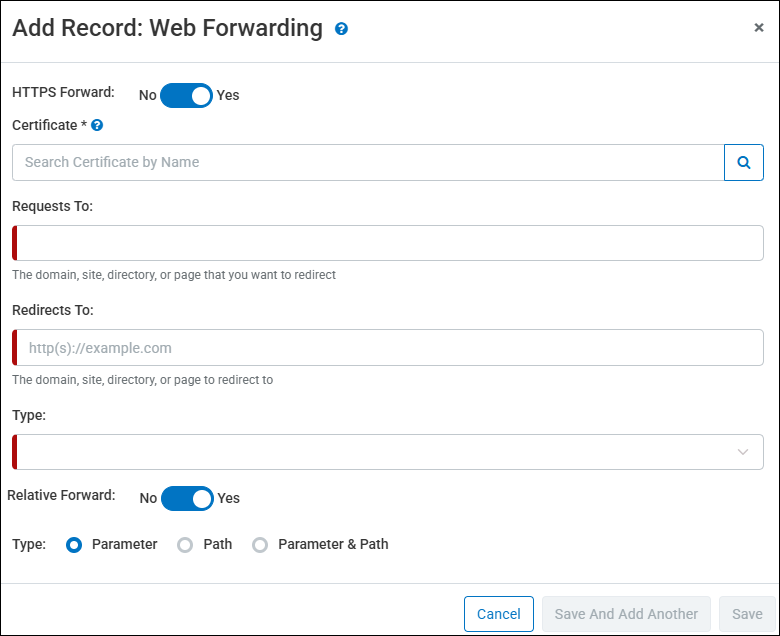Click the Certificate field help icon
Viewport: 780px width, 636px height.
click(97, 126)
